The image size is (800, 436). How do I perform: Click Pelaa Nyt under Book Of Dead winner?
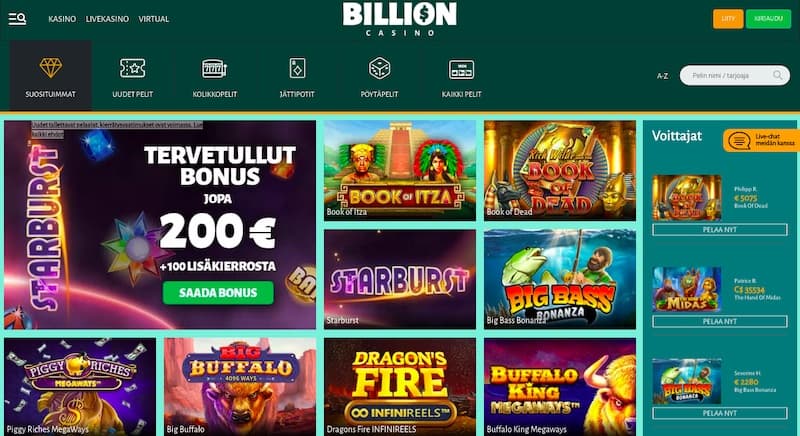click(x=719, y=229)
